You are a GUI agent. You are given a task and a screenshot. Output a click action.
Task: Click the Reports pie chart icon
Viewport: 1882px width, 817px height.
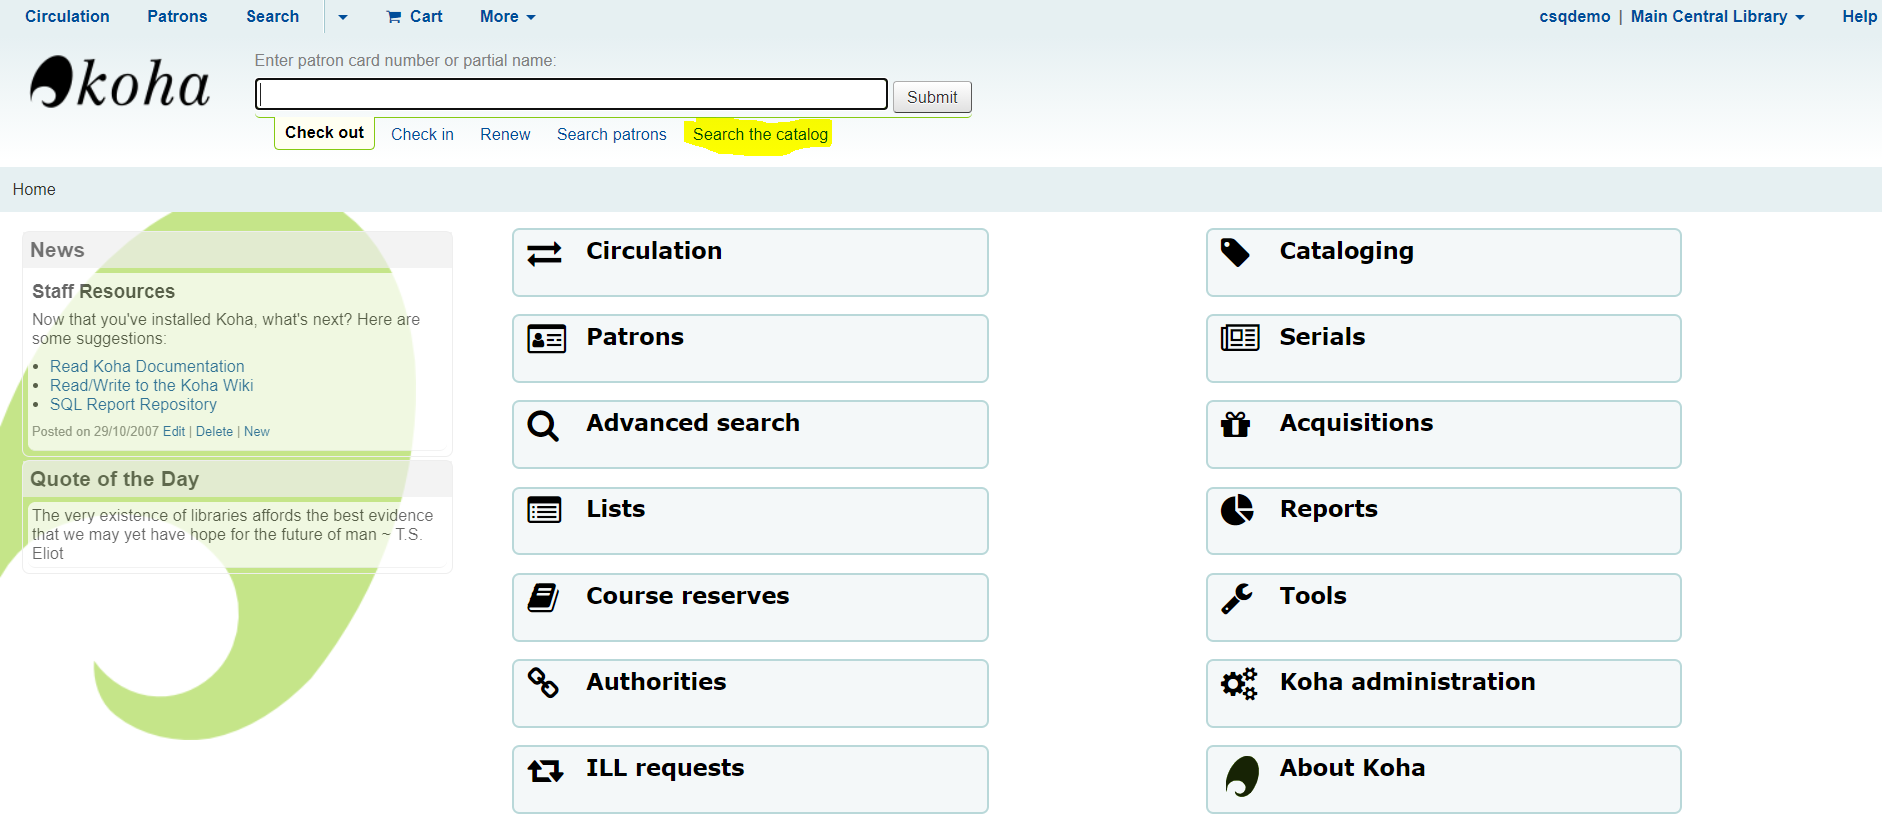(1237, 510)
